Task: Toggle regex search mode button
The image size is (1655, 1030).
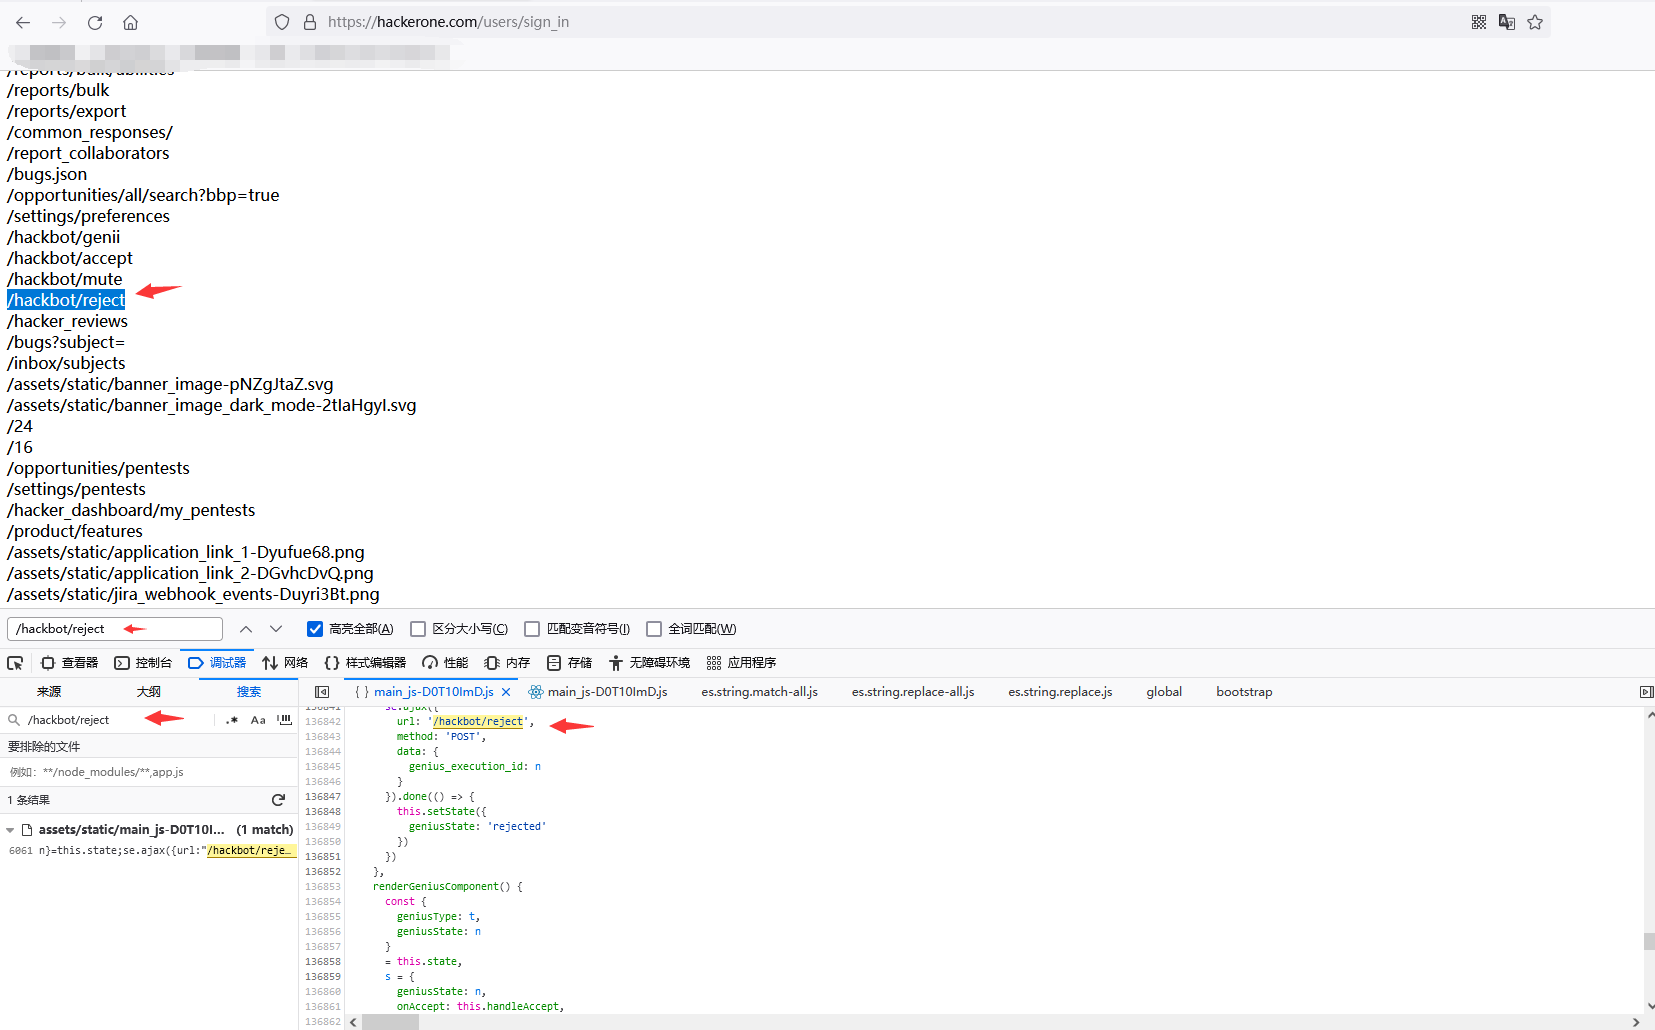Action: click(232, 720)
